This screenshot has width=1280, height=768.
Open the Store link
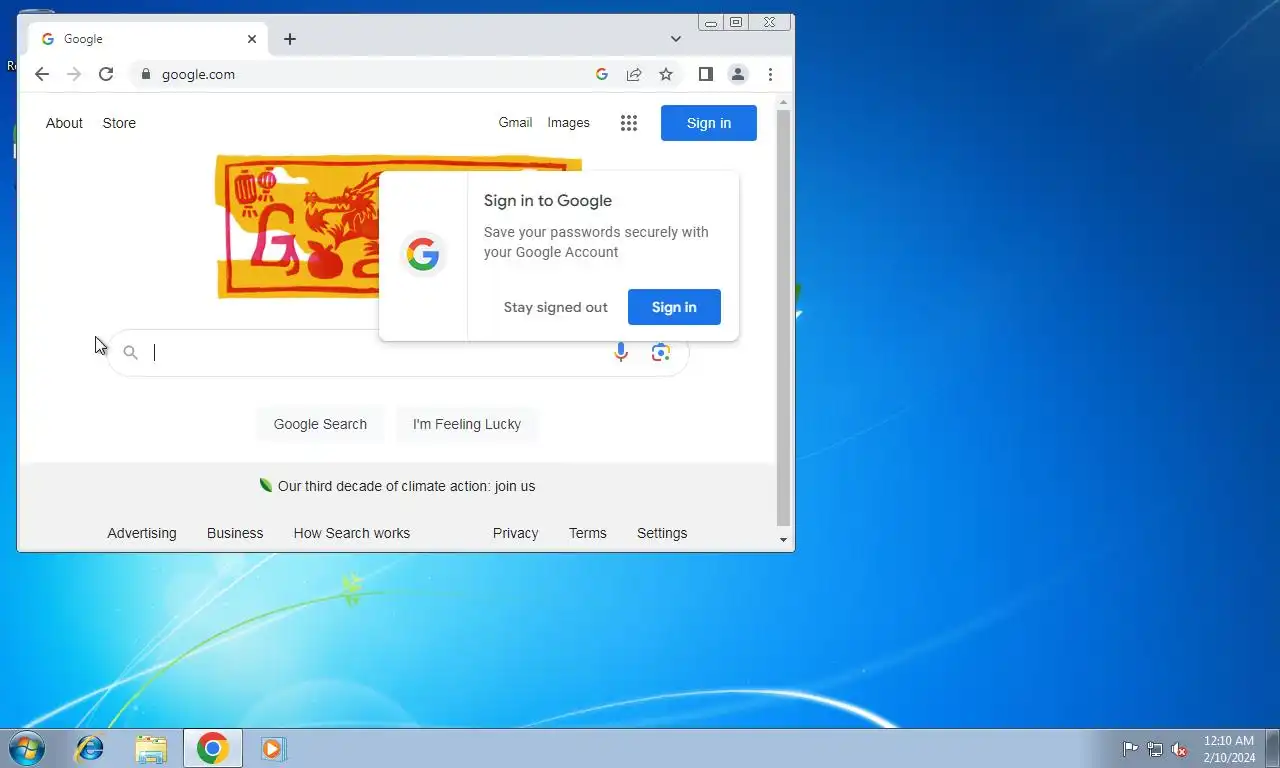[x=119, y=123]
